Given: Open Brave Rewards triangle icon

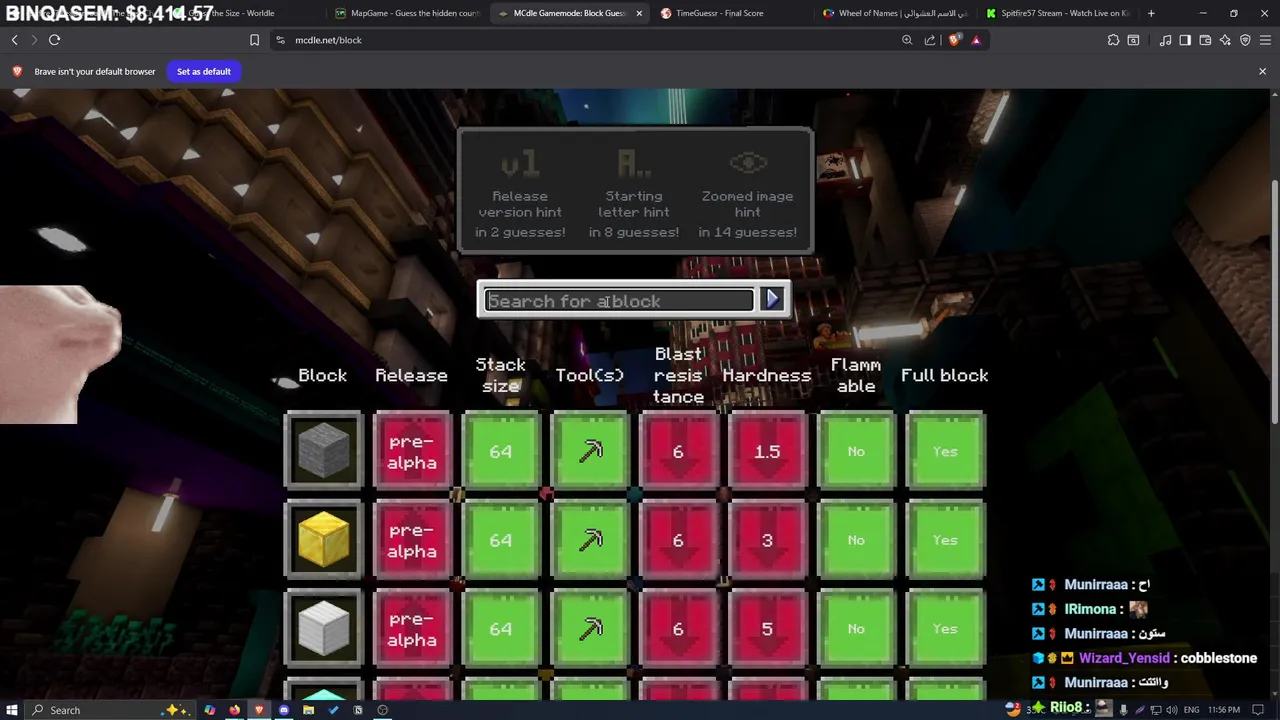Looking at the screenshot, I should [976, 40].
